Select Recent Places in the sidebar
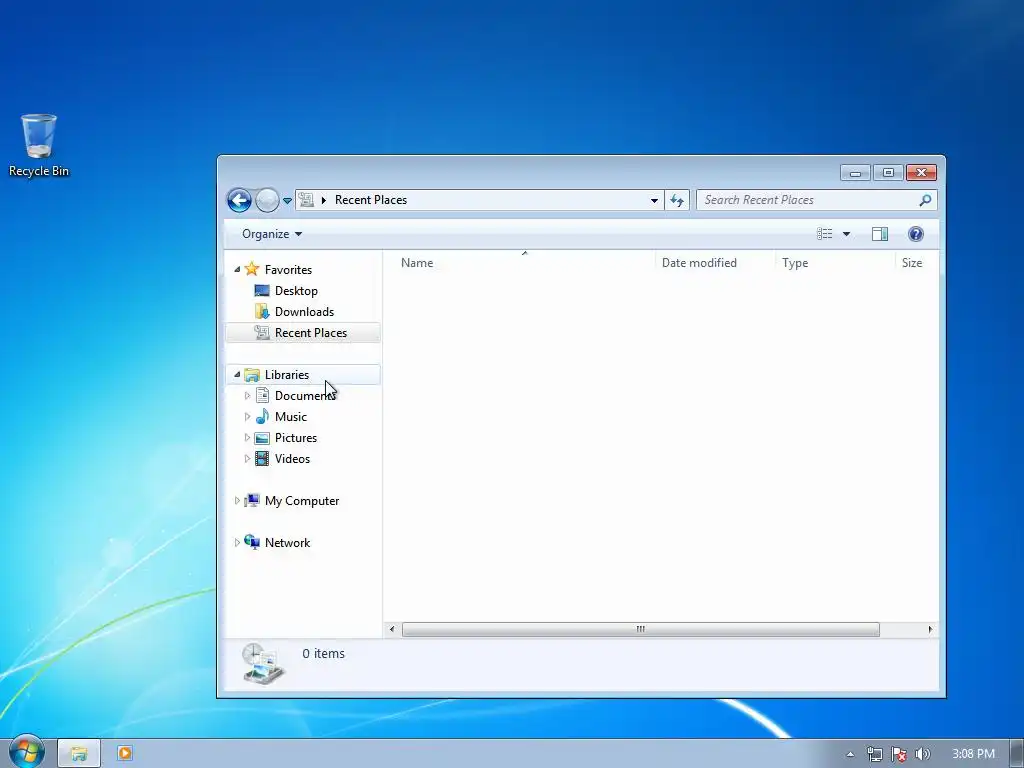Image resolution: width=1024 pixels, height=768 pixels. (303, 332)
